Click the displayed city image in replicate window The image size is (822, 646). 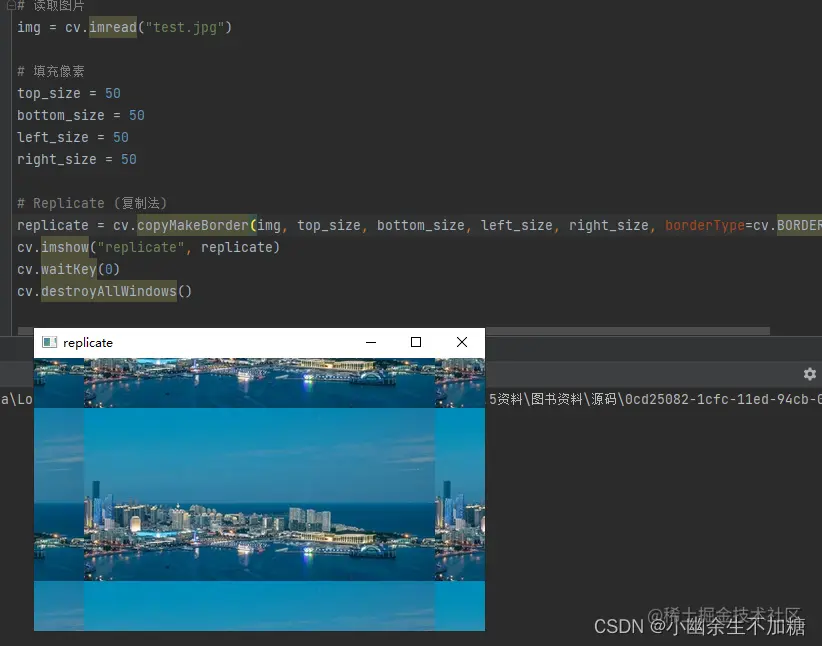click(x=259, y=494)
